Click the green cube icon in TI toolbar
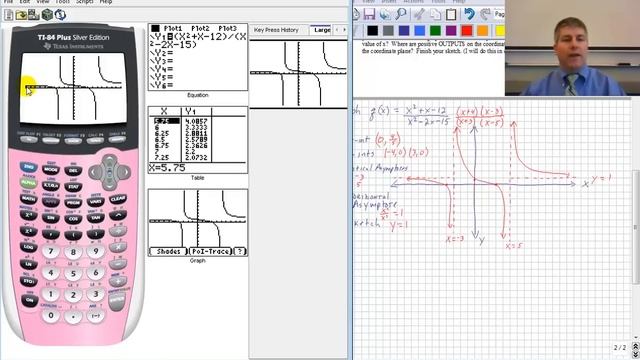640x360 pixels. pyautogui.click(x=47, y=15)
